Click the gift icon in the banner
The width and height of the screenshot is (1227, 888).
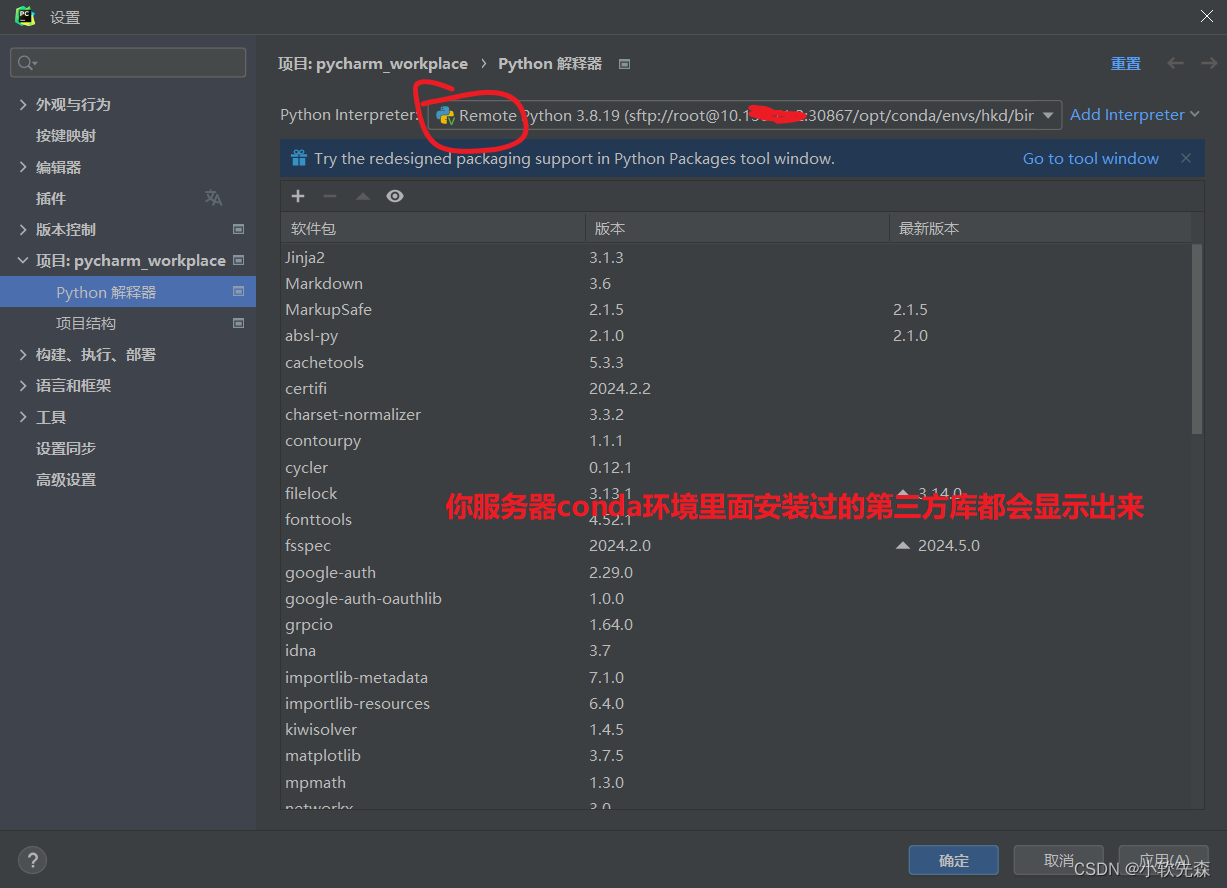point(298,158)
